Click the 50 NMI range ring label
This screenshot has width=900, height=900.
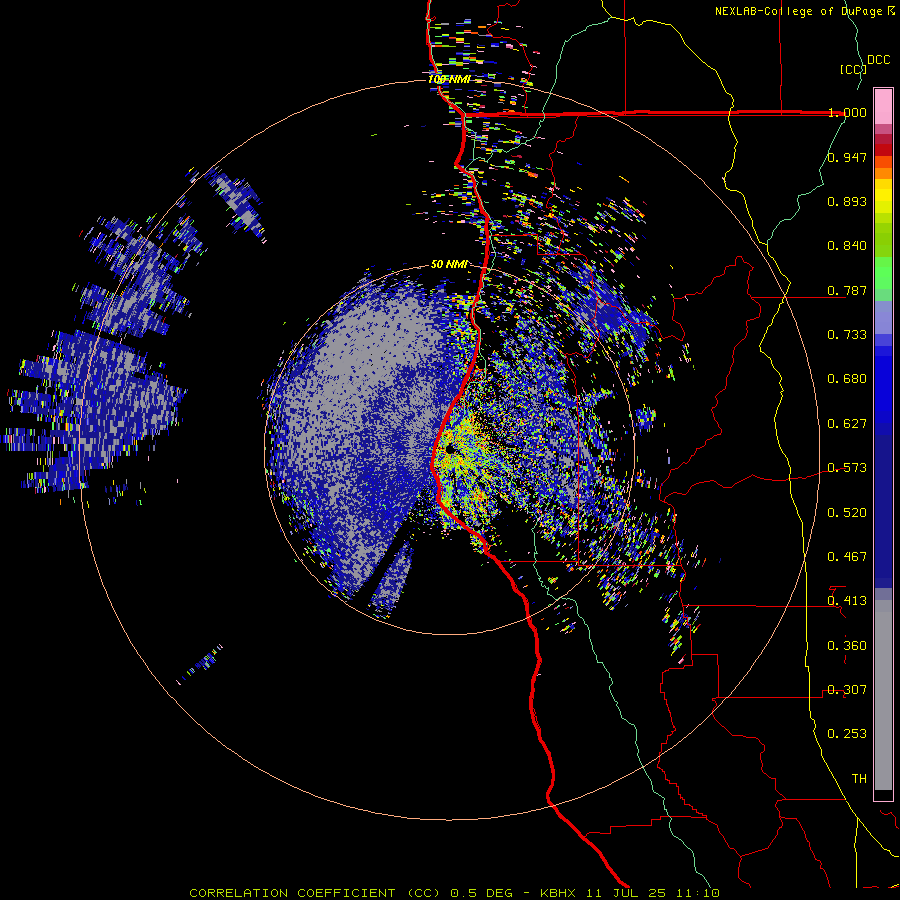[x=449, y=265]
